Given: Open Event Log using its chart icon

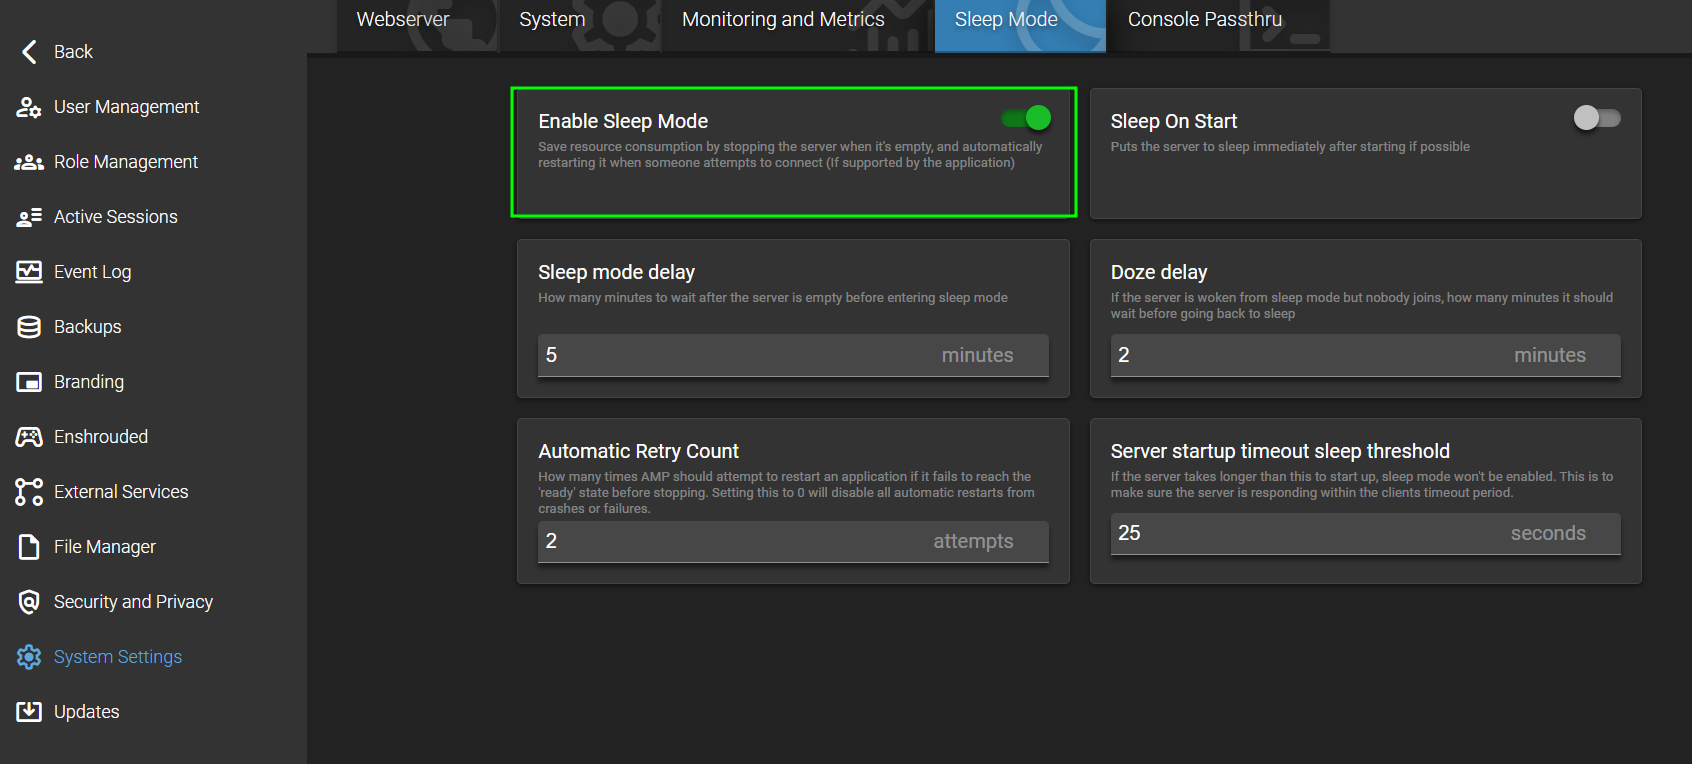Looking at the screenshot, I should tap(29, 272).
